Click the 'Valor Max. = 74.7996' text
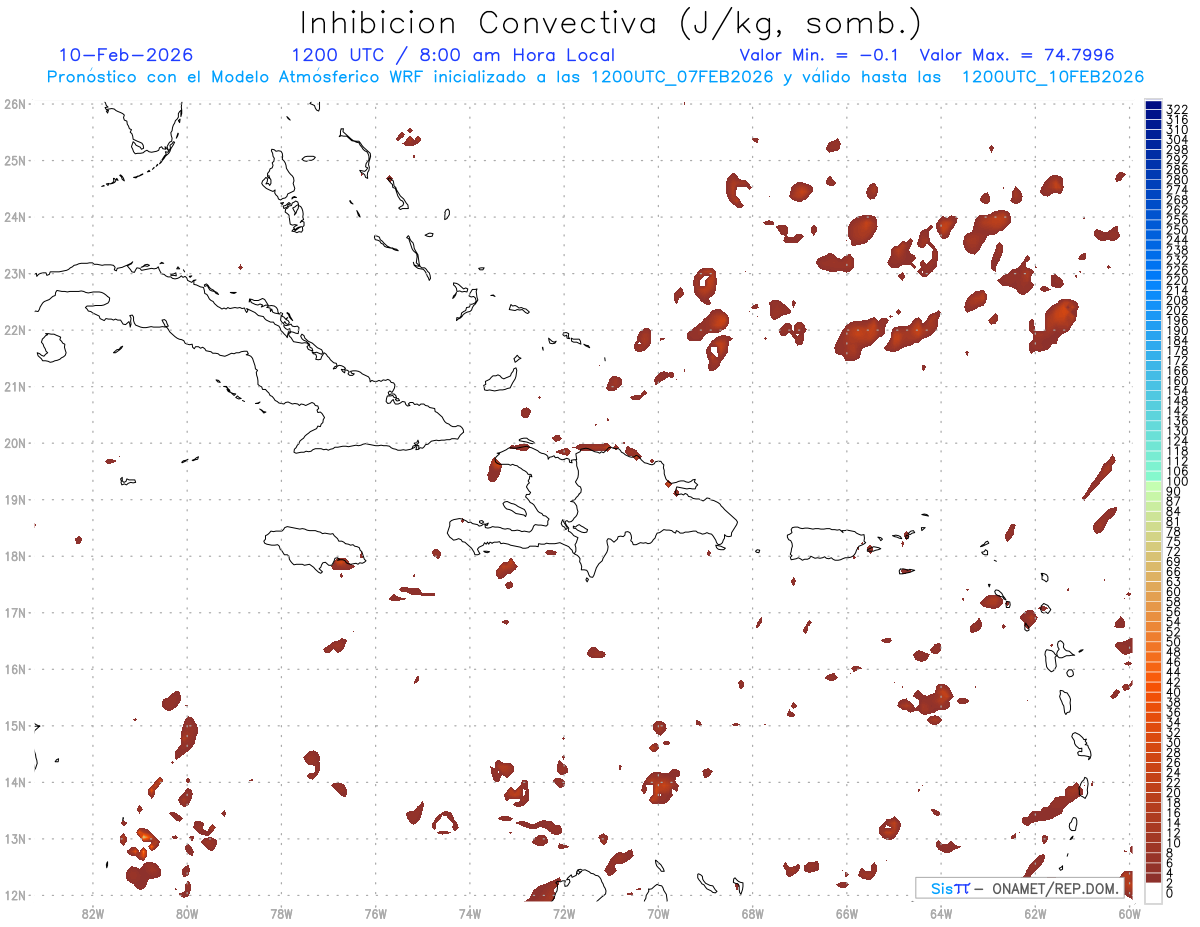Screen dimensions: 1200x927 tap(1017, 55)
